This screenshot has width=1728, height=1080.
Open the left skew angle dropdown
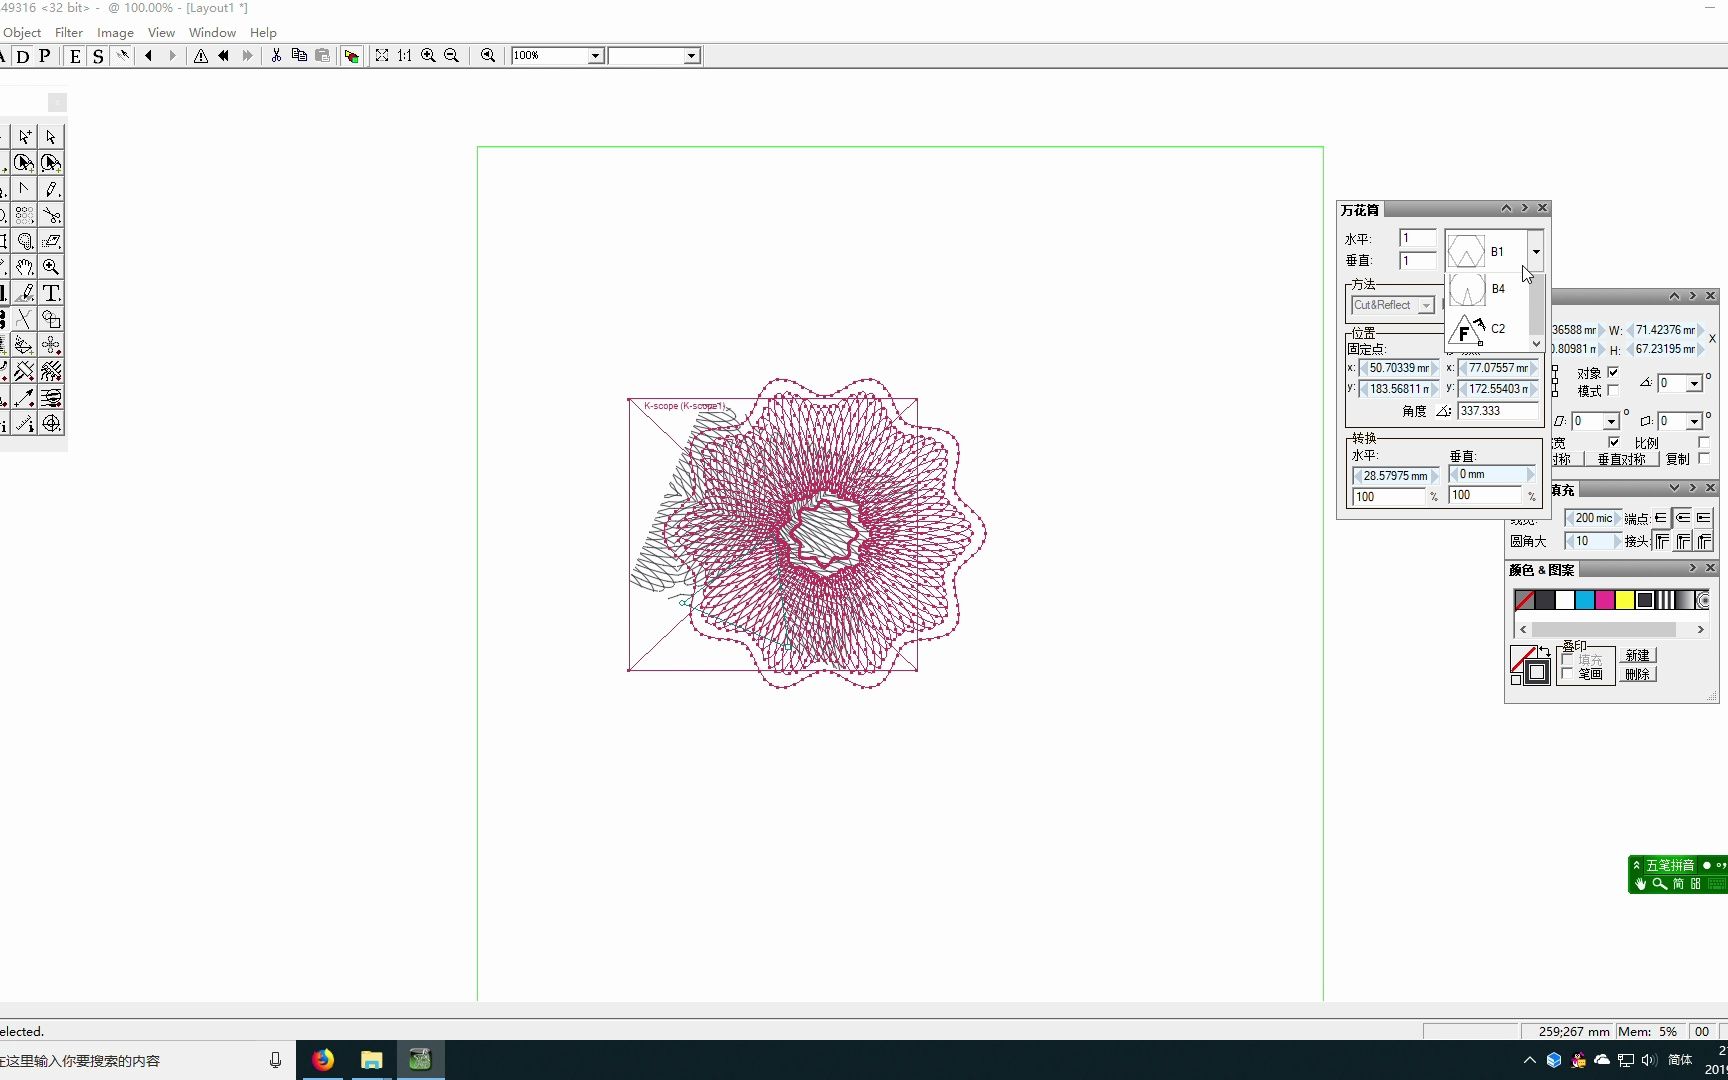click(1611, 421)
